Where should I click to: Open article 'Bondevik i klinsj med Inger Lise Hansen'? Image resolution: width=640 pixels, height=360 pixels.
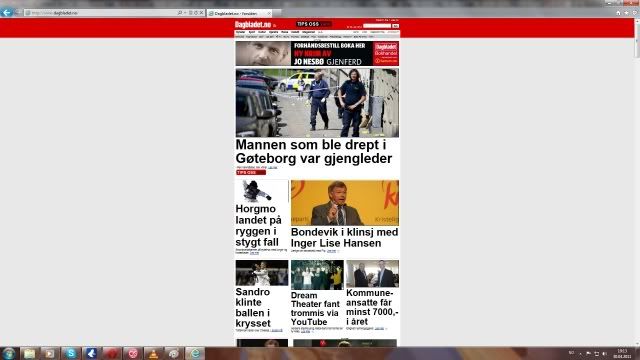[344, 238]
